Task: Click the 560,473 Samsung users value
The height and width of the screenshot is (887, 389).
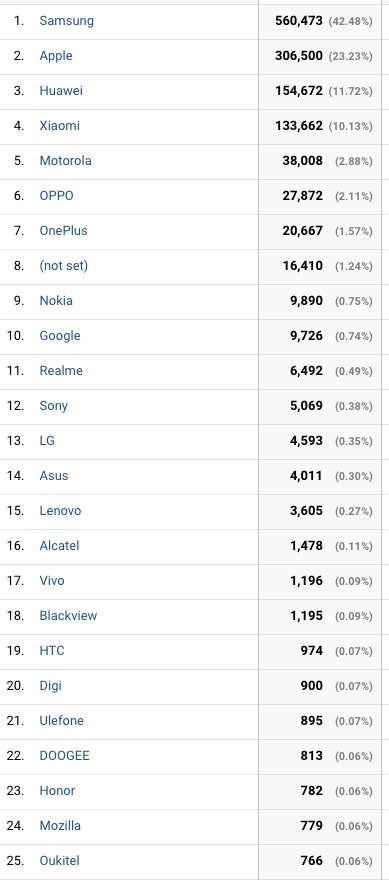Action: pyautogui.click(x=299, y=21)
